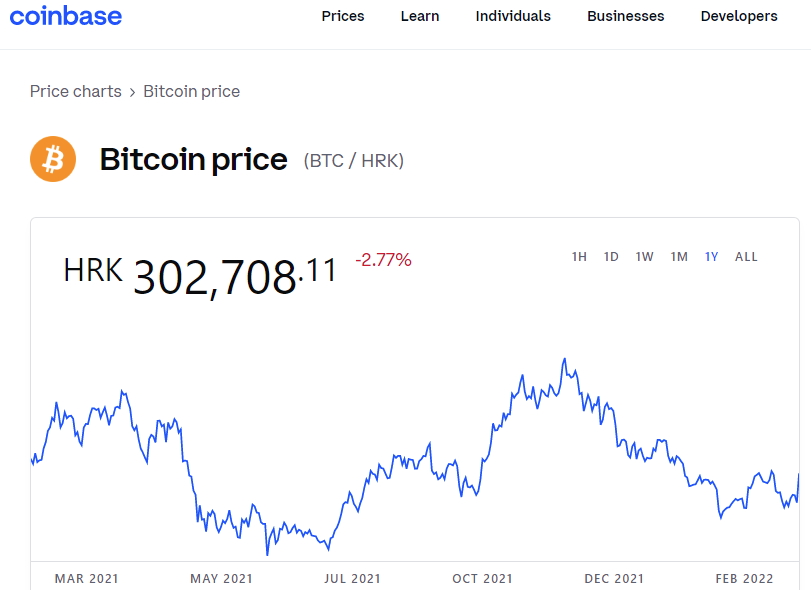The height and width of the screenshot is (590, 811).
Task: Select the 1D time range
Action: [x=611, y=257]
